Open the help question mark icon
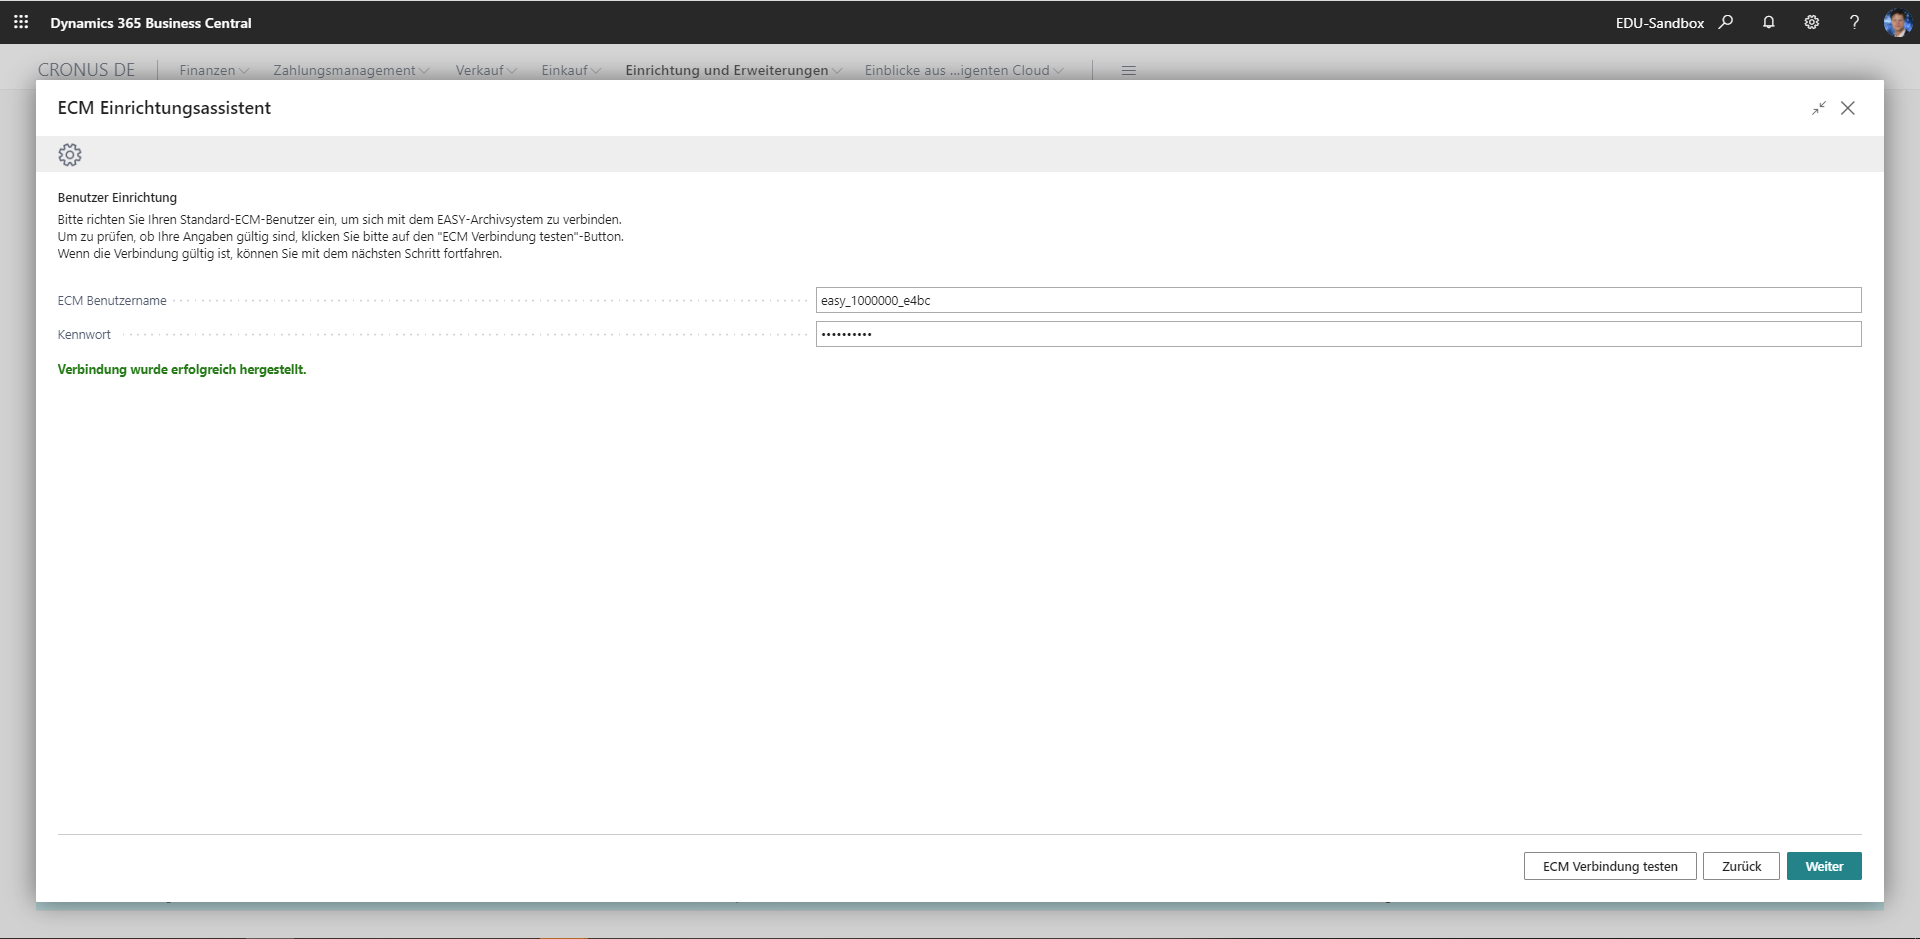The image size is (1920, 939). 1855,22
